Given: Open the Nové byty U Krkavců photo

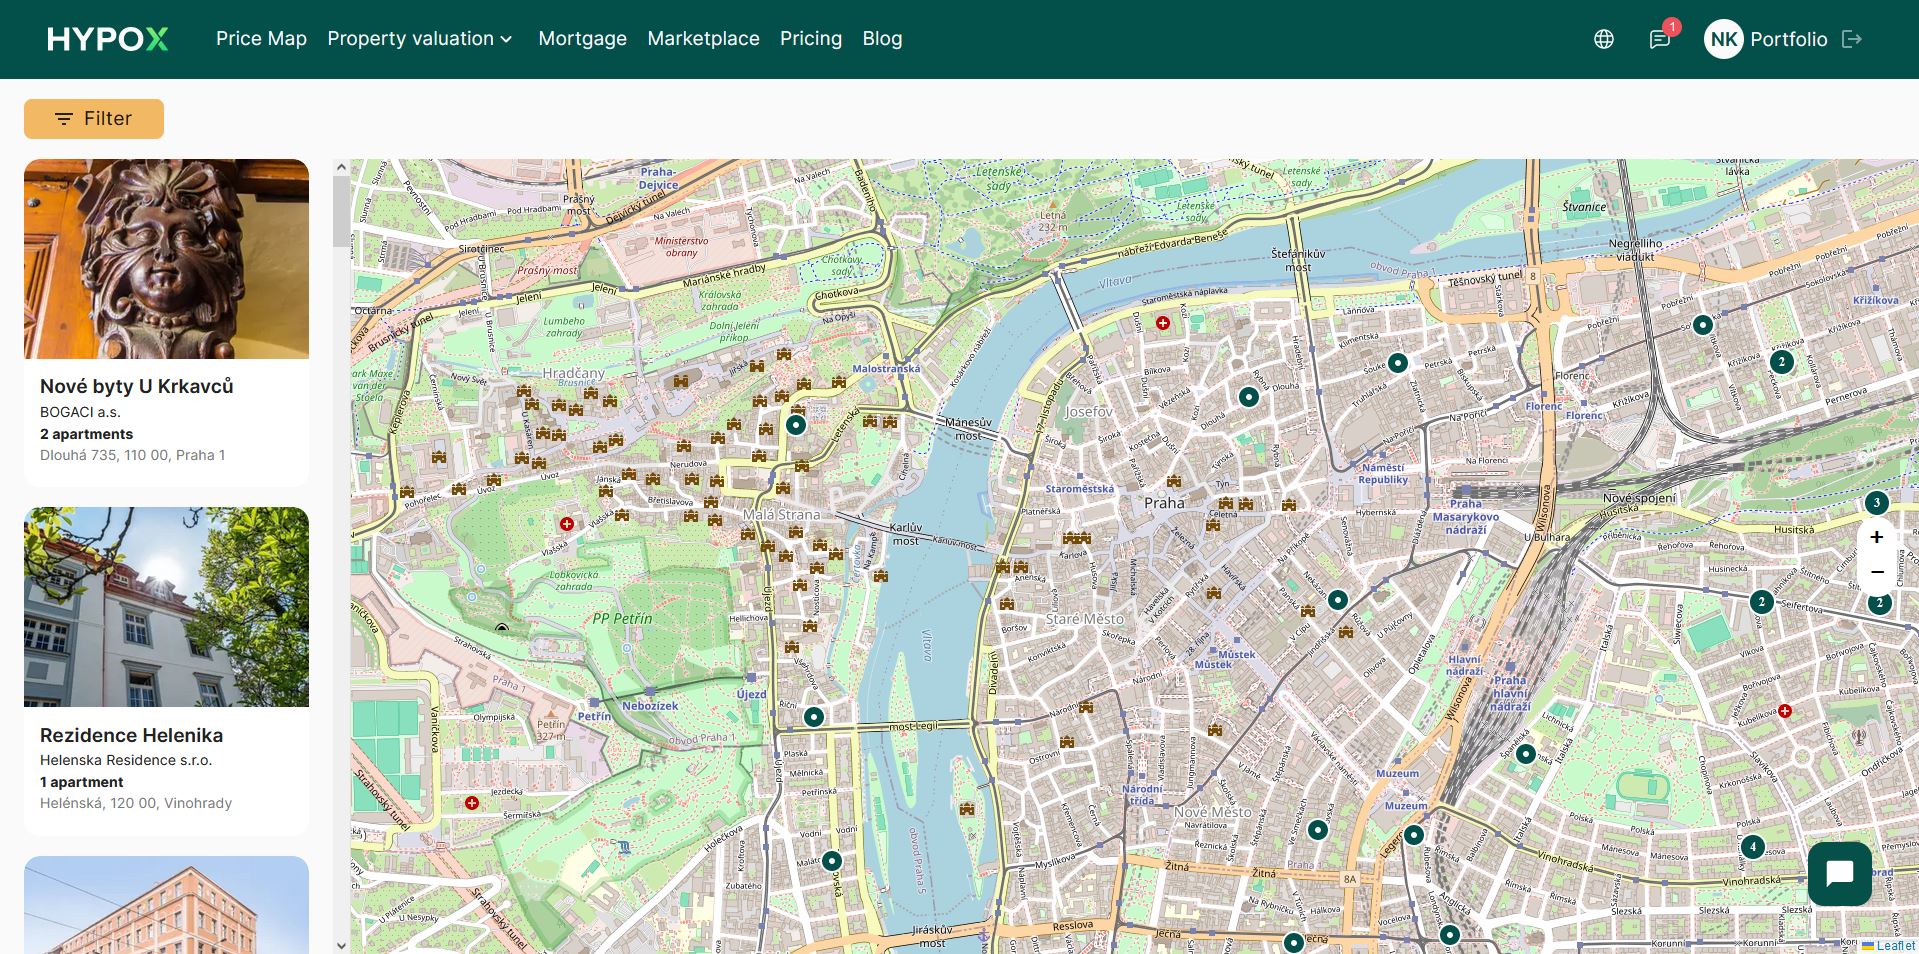Looking at the screenshot, I should point(166,259).
